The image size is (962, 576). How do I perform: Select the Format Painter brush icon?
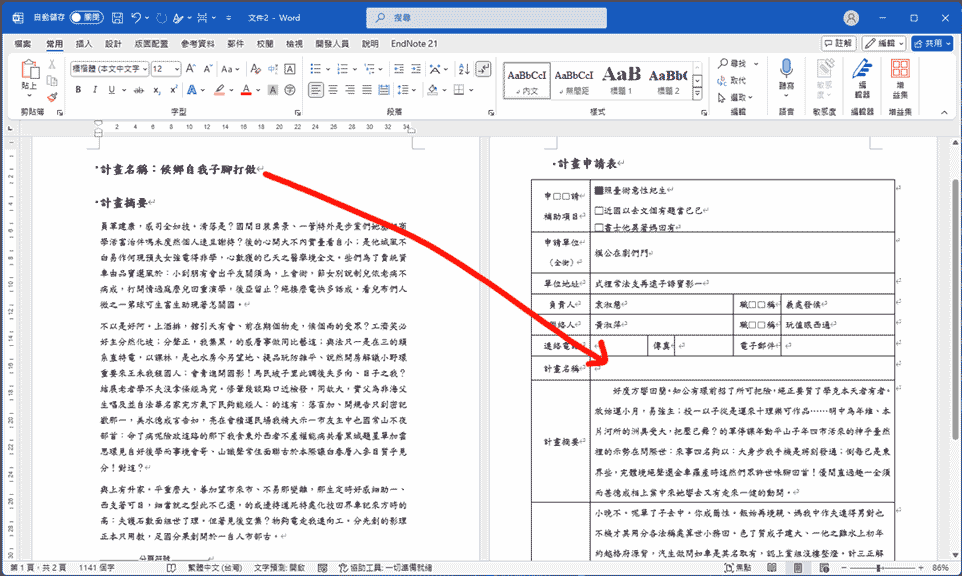tap(52, 98)
